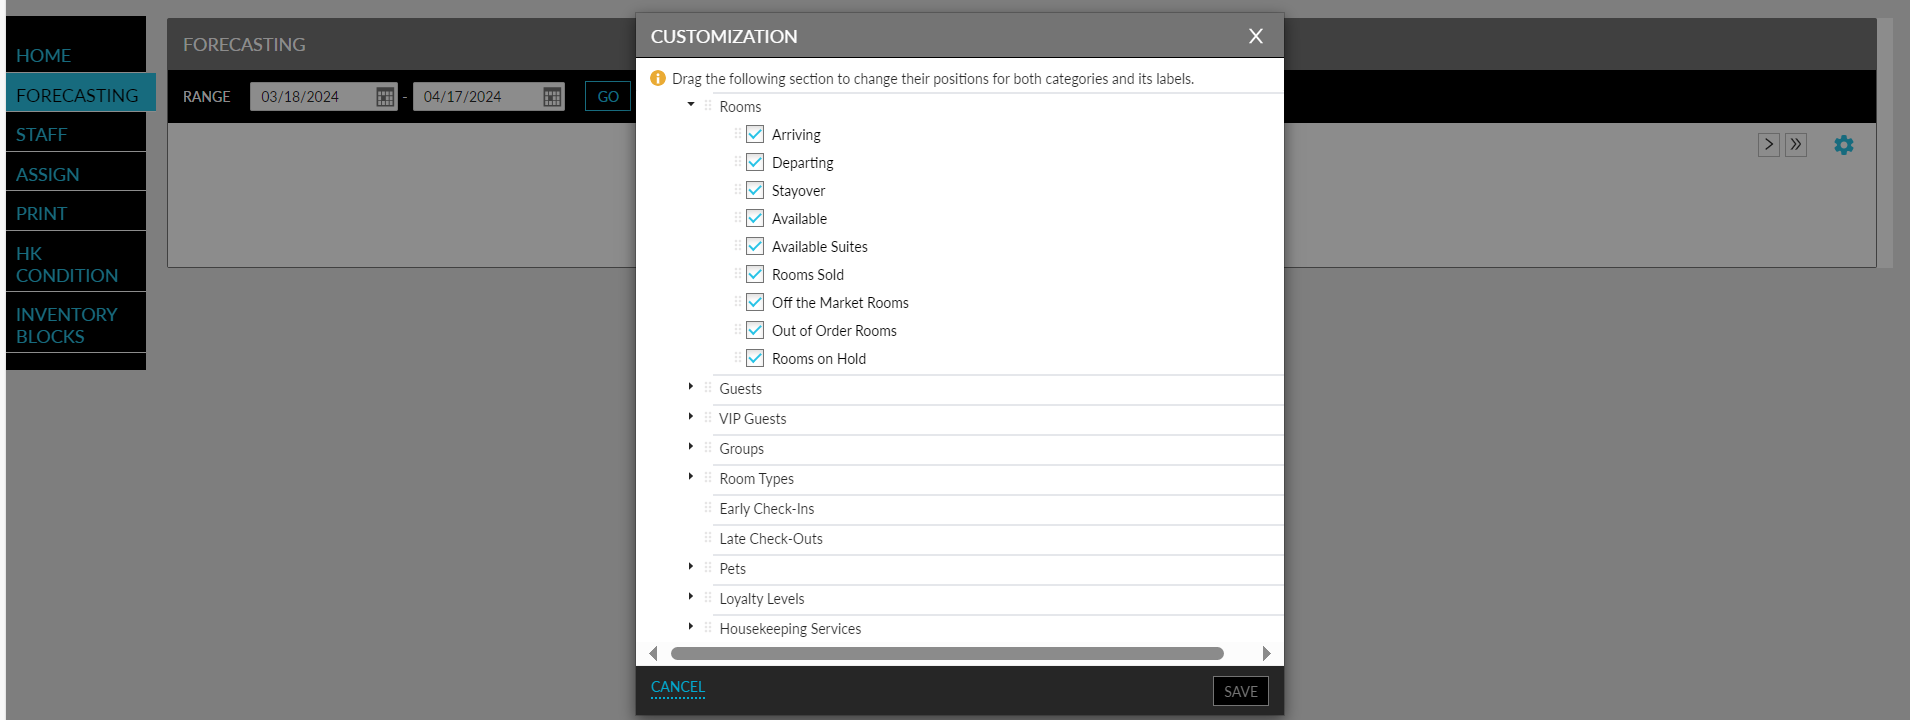Click the SAVE button
Viewport: 1910px width, 720px height.
point(1239,690)
